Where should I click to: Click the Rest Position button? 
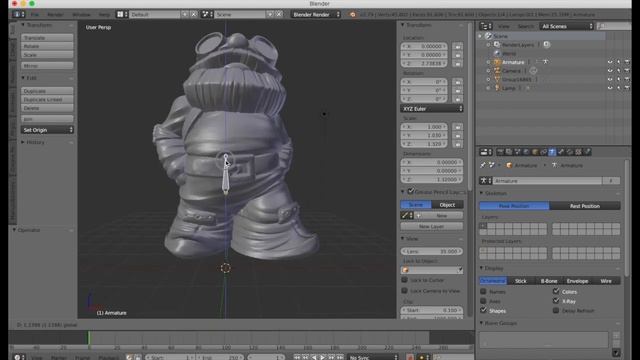point(585,206)
